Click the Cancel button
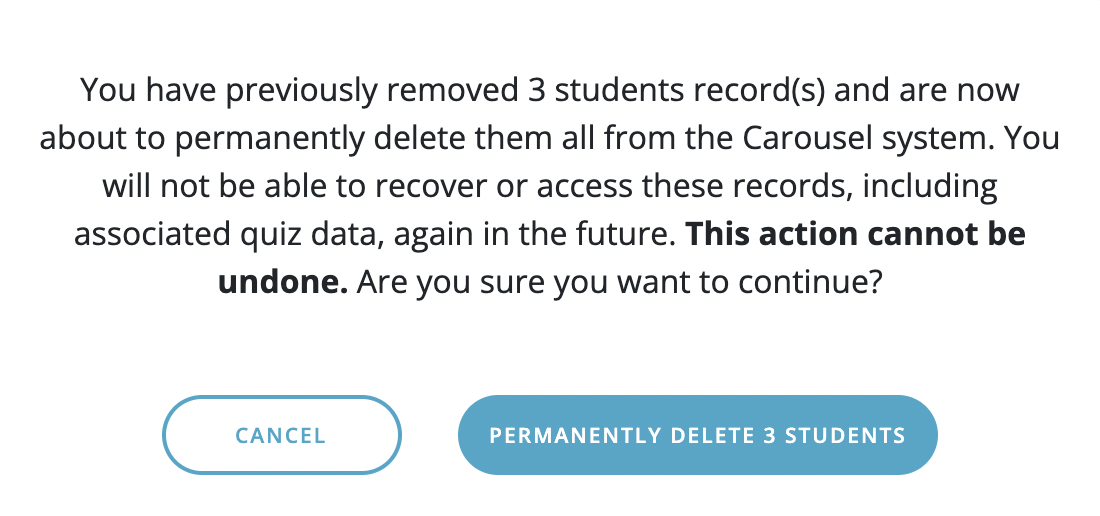The width and height of the screenshot is (1100, 516). tap(281, 435)
